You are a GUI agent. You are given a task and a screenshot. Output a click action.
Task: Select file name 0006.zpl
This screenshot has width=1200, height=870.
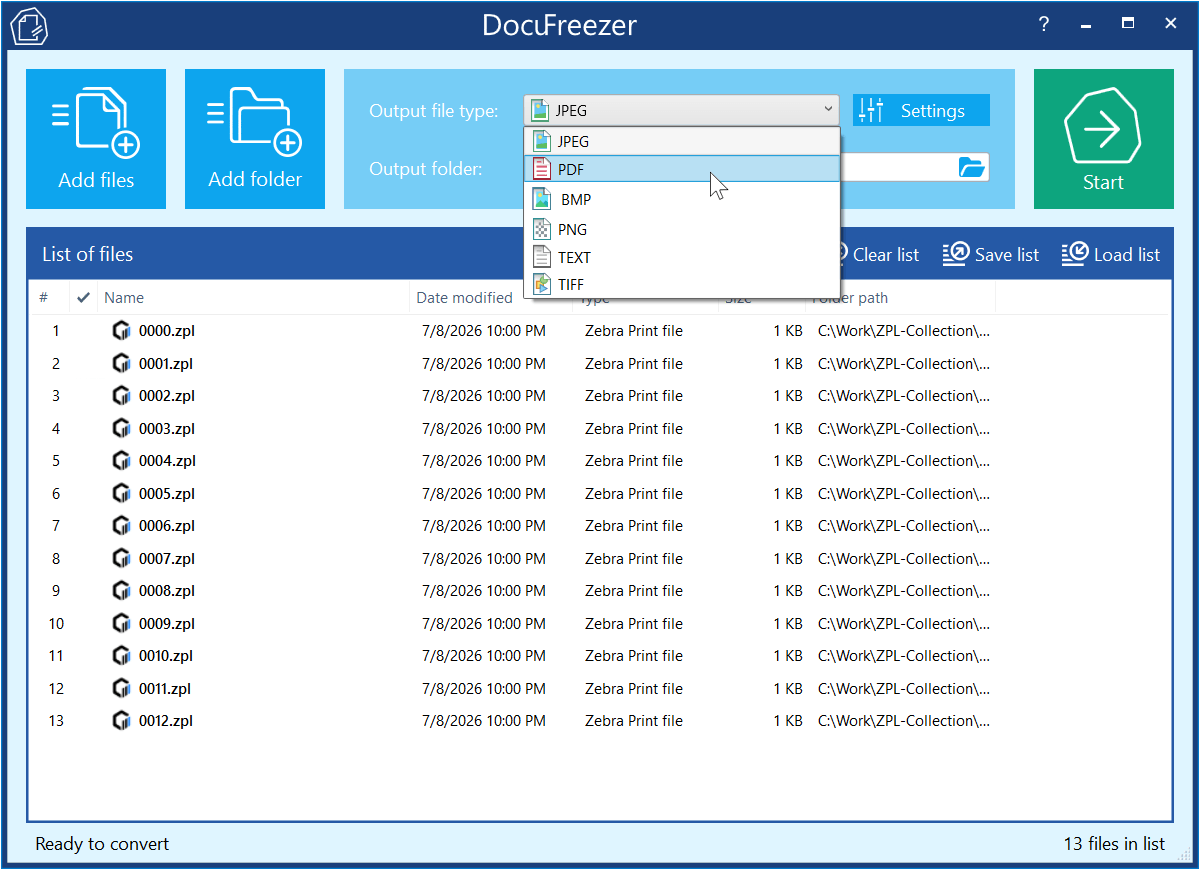coord(167,526)
